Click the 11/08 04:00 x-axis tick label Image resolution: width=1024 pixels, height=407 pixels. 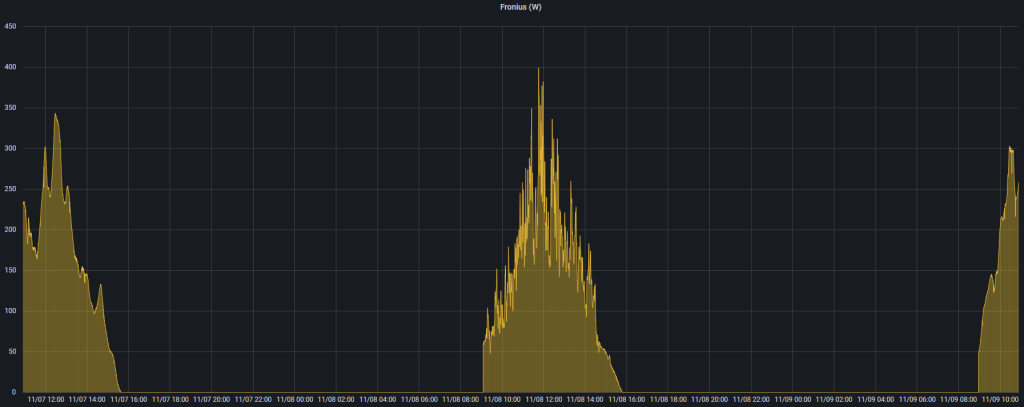click(x=378, y=399)
